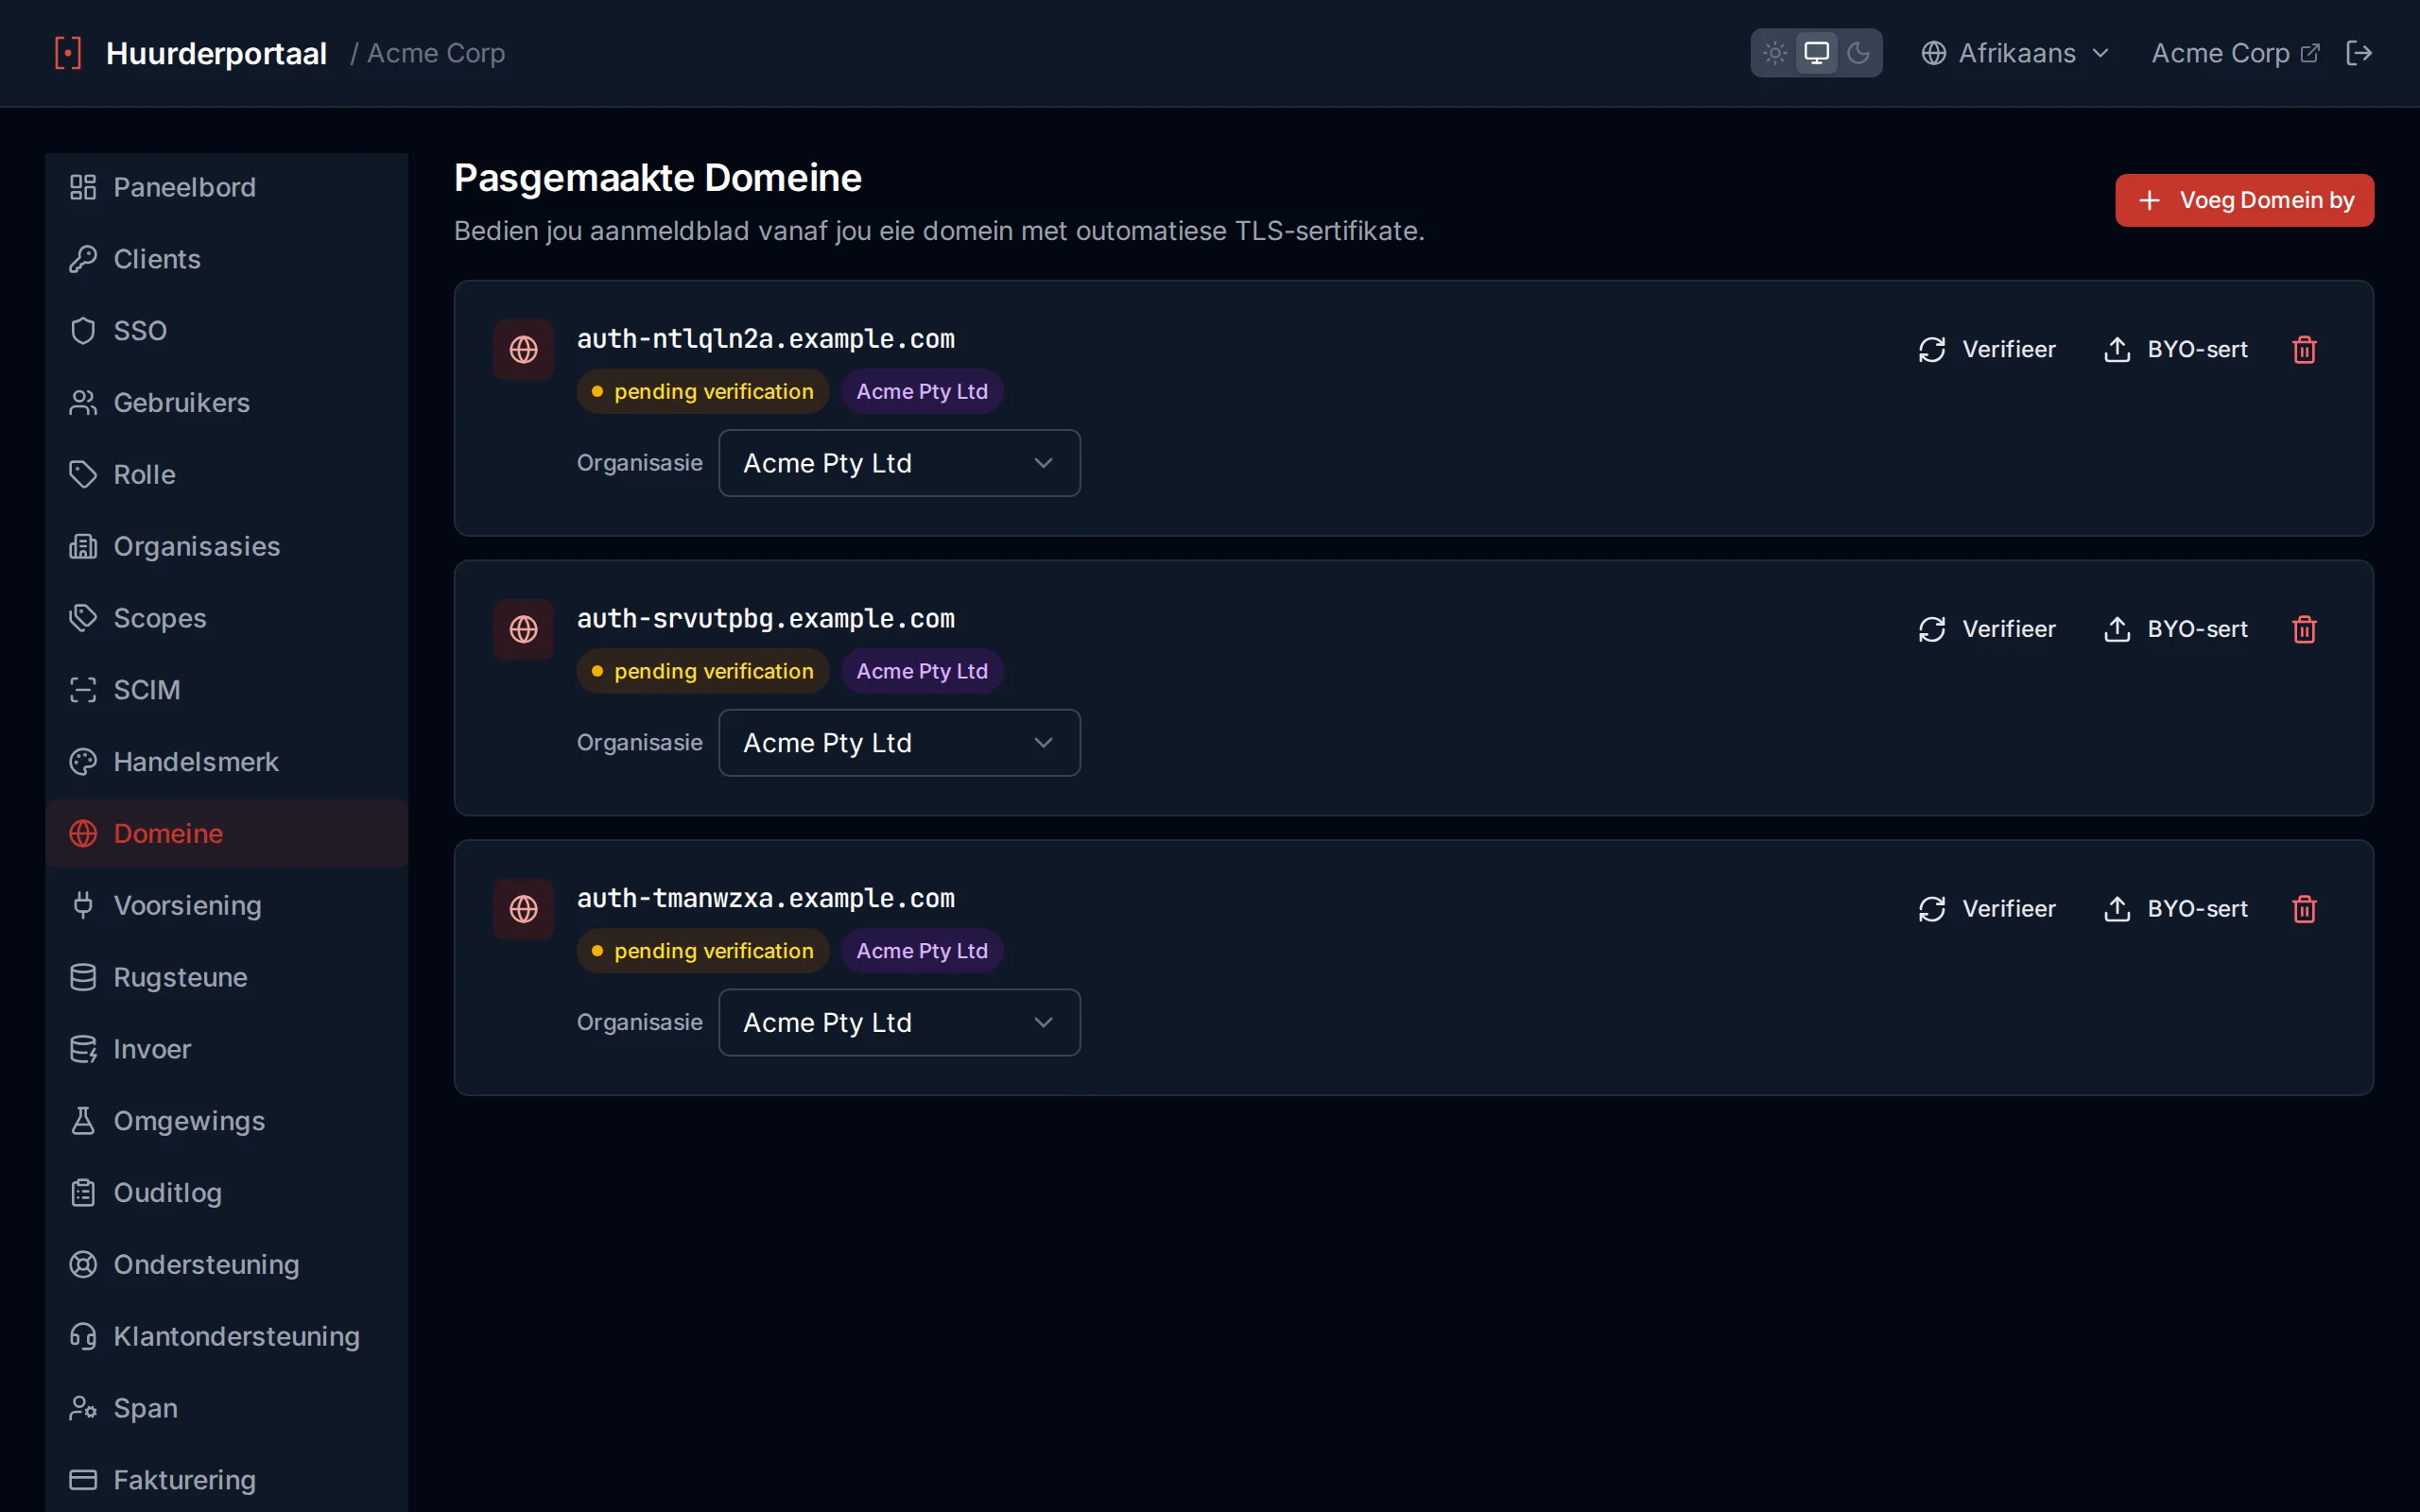Expand Organisasie dropdown for auth-tmanwzxa domain
This screenshot has width=2420, height=1512.
899,1022
